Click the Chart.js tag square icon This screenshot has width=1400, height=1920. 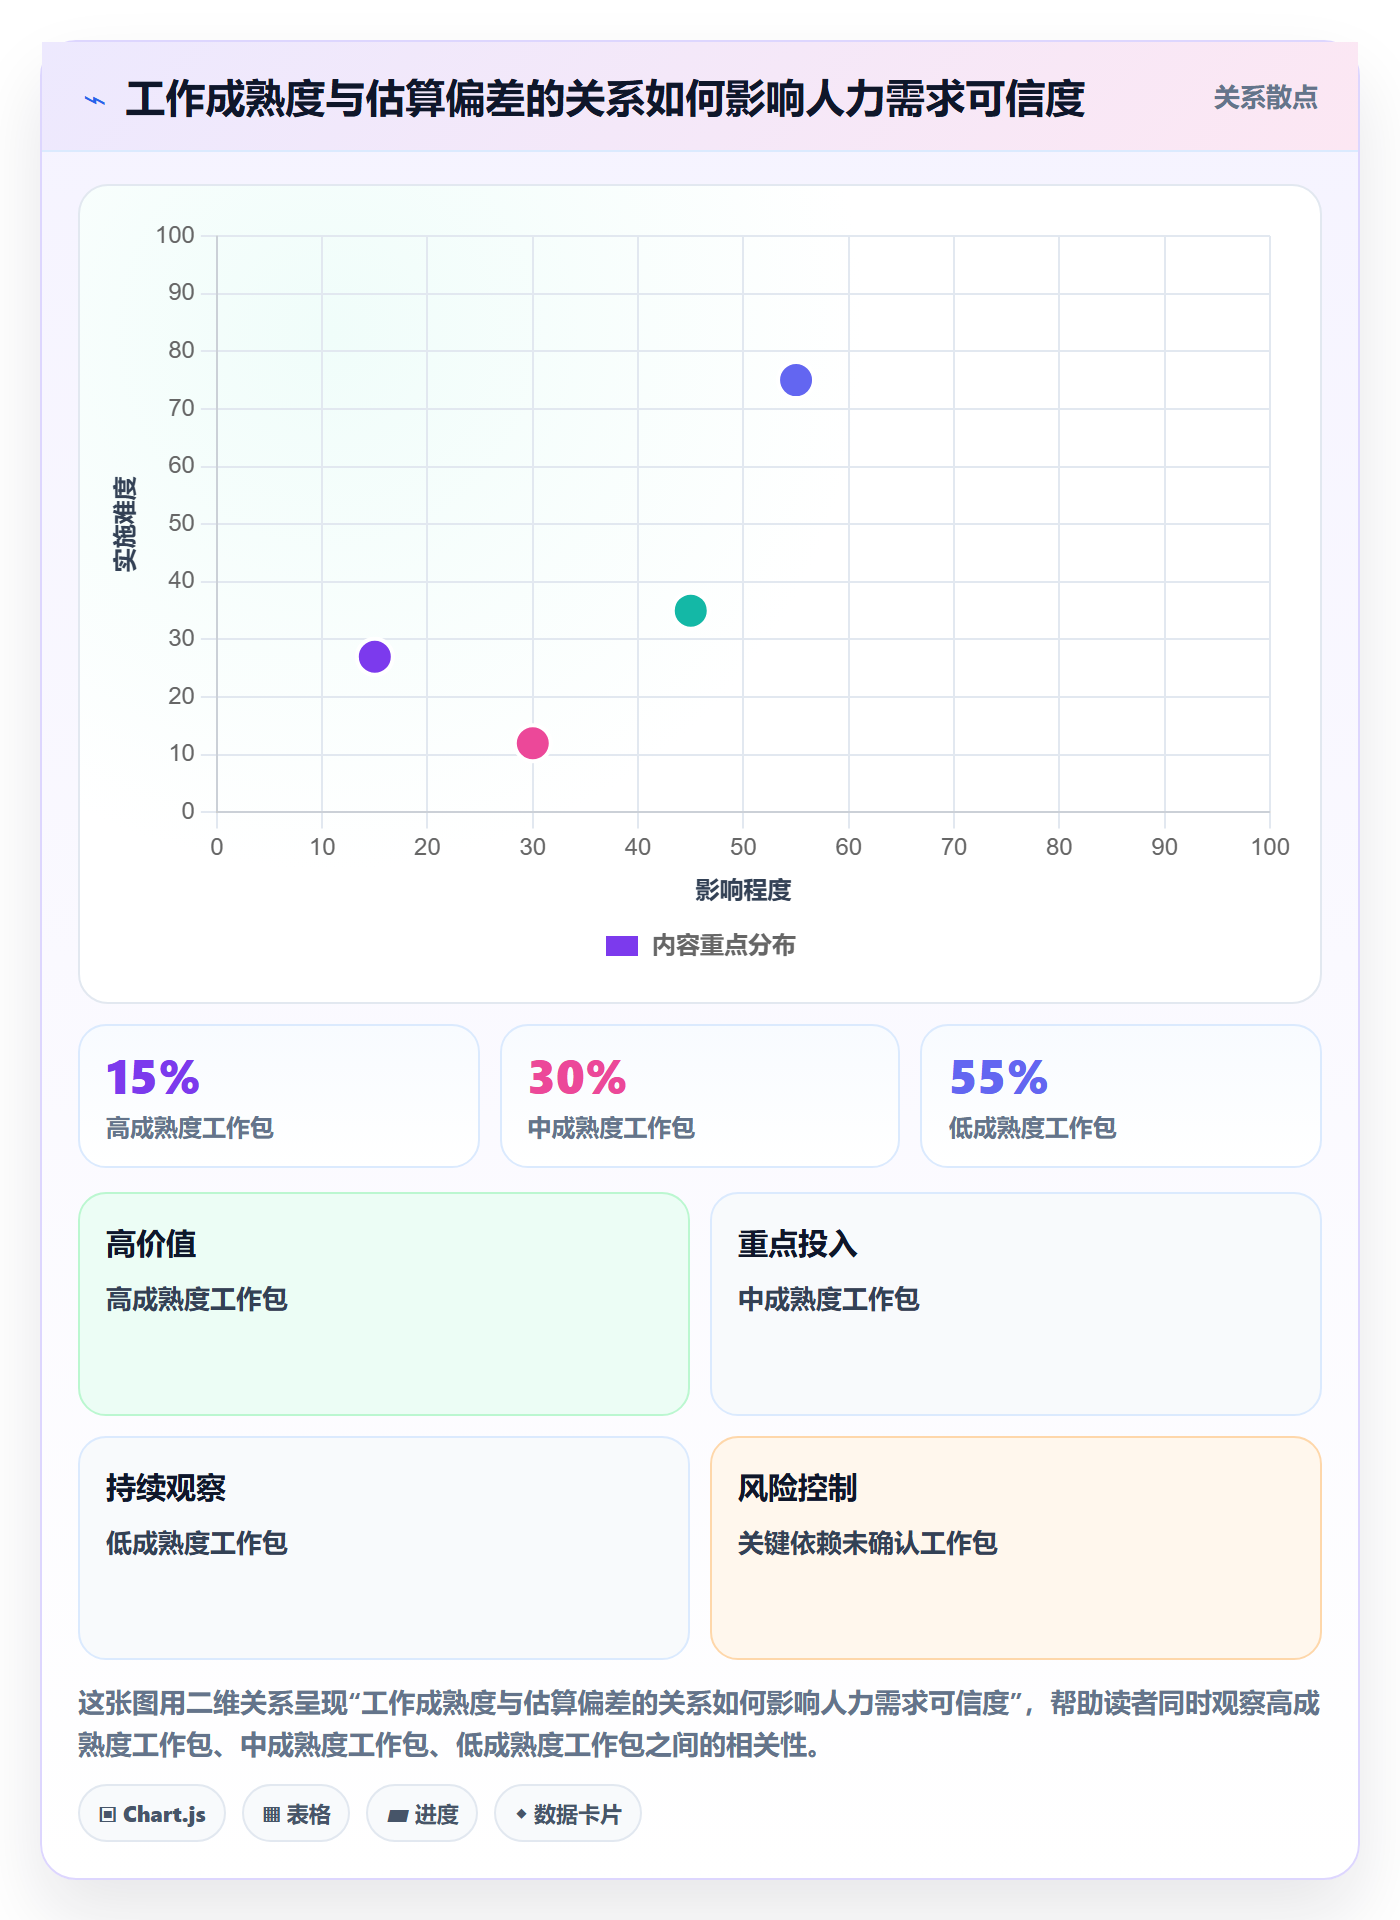(x=108, y=1815)
